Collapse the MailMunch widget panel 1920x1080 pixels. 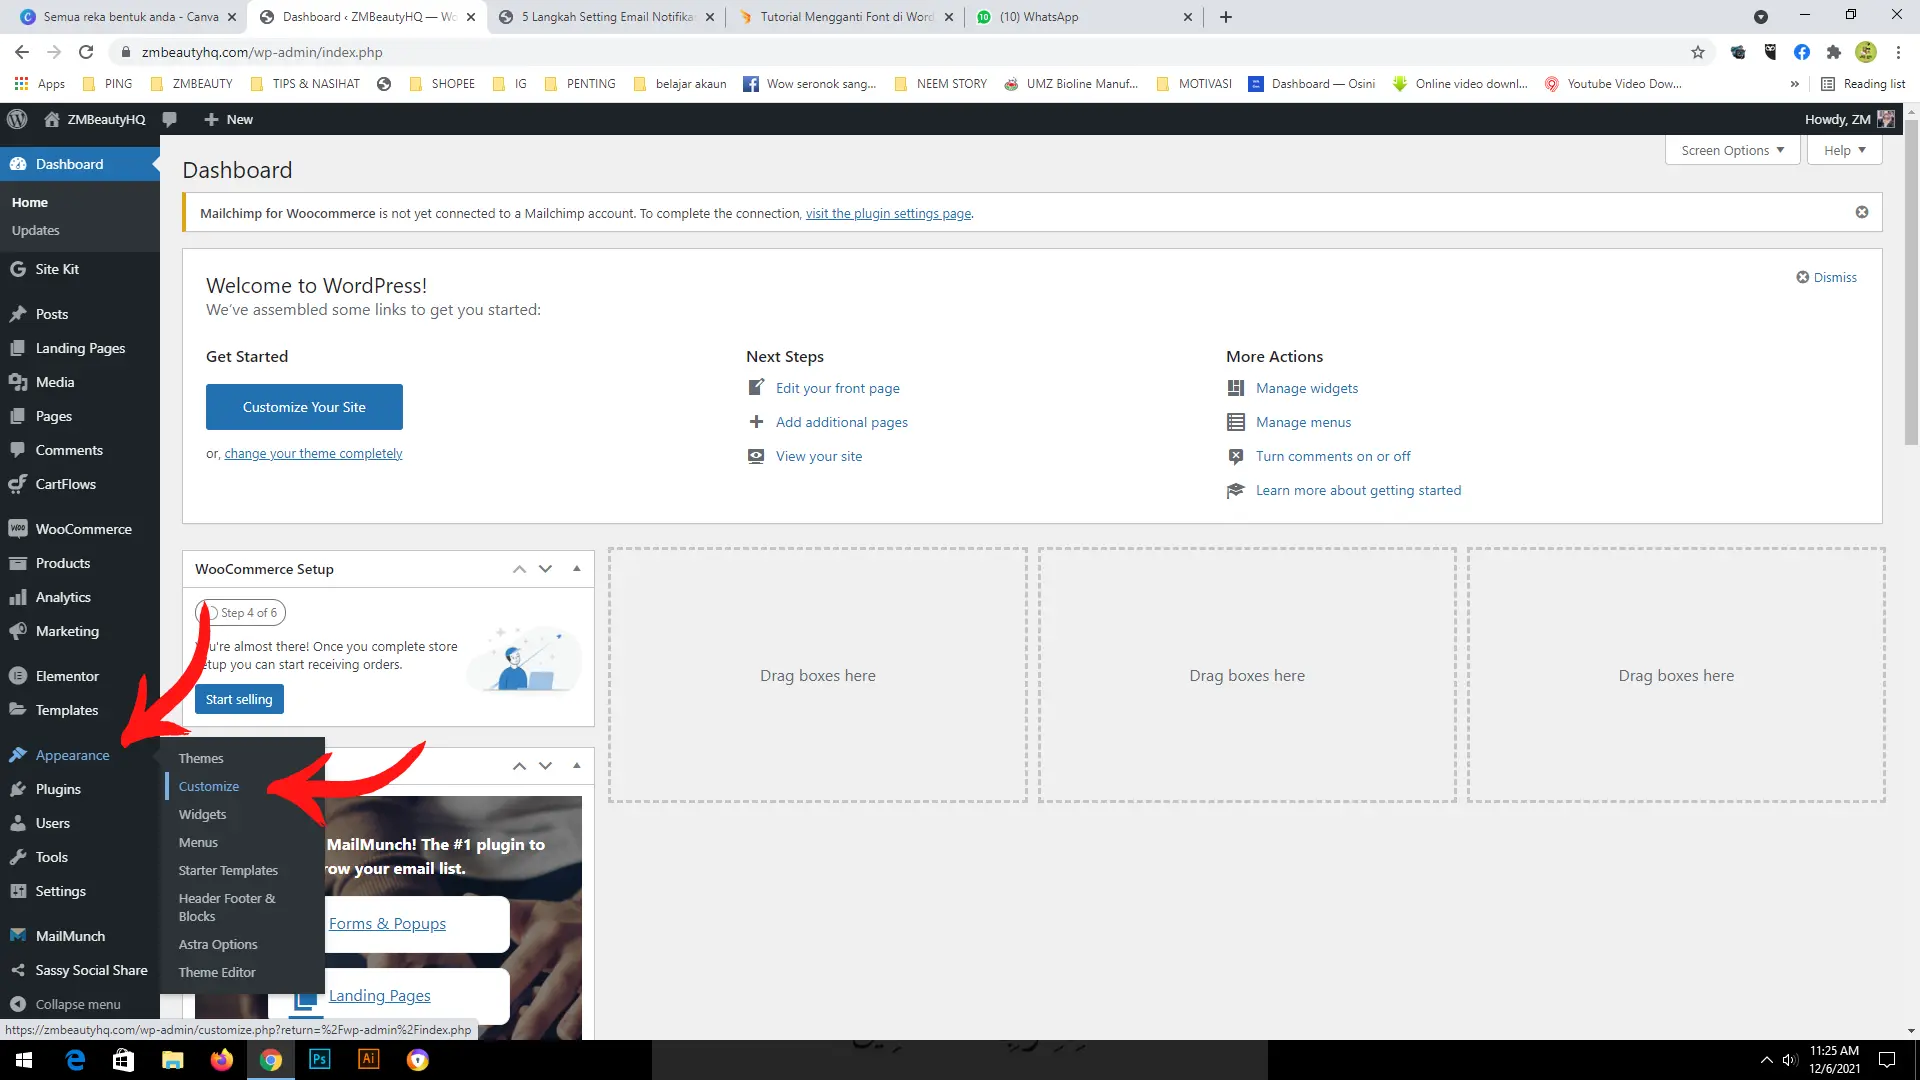577,766
